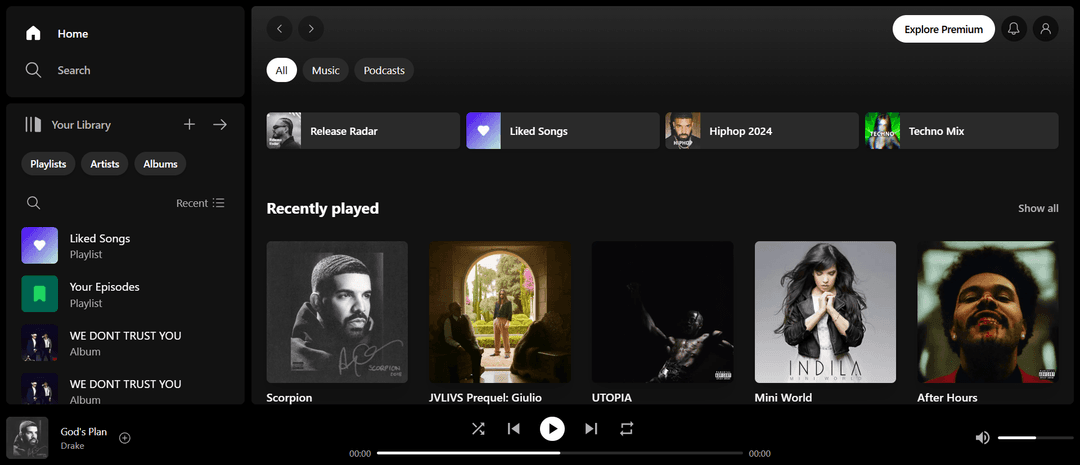Open the Scorpion album cover
This screenshot has height=465, width=1080.
(x=337, y=311)
